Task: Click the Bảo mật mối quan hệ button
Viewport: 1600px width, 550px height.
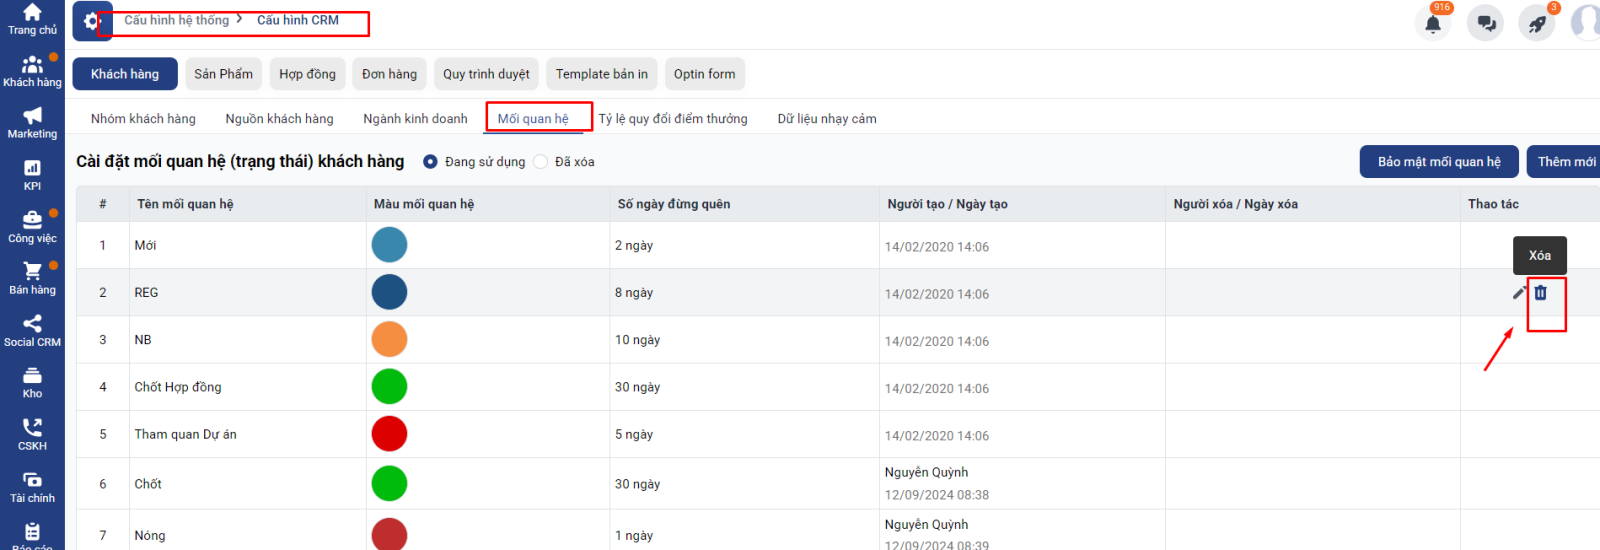Action: (x=1439, y=162)
